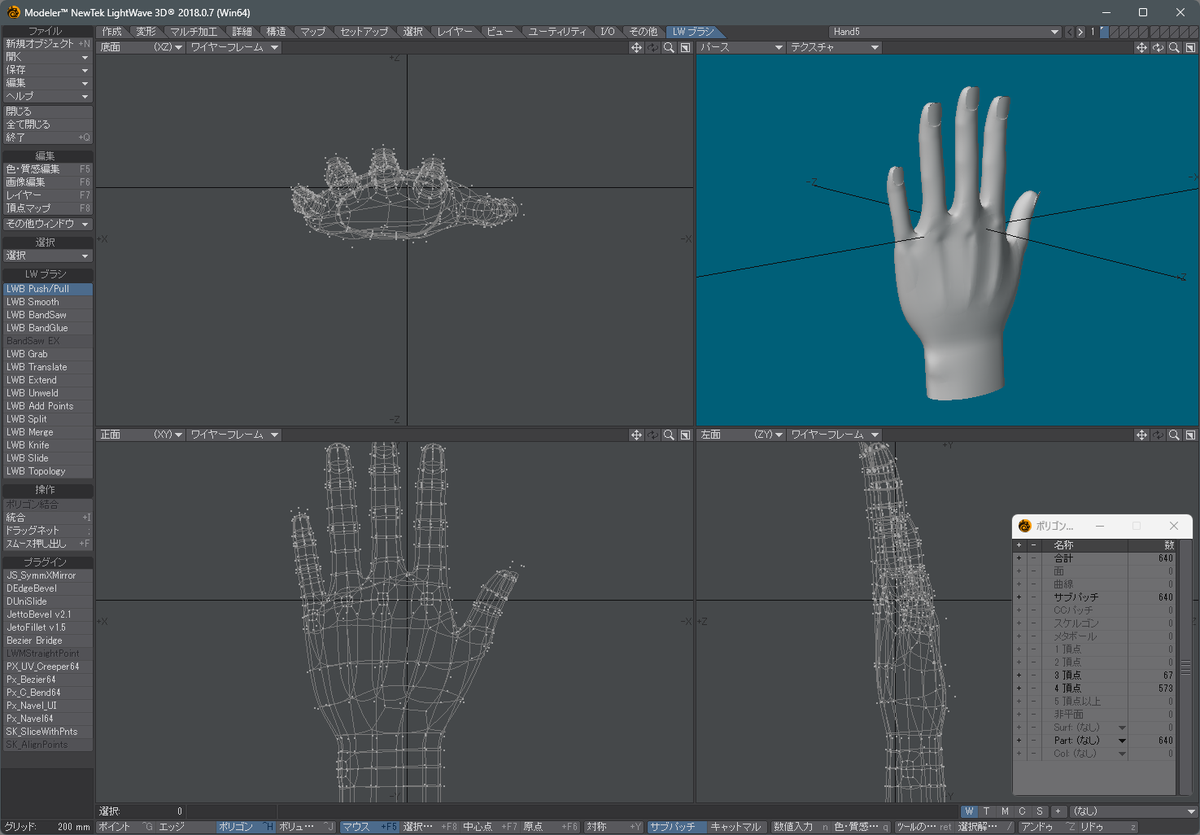Toggle ポイント selection mode
1200x835 pixels.
point(126,827)
